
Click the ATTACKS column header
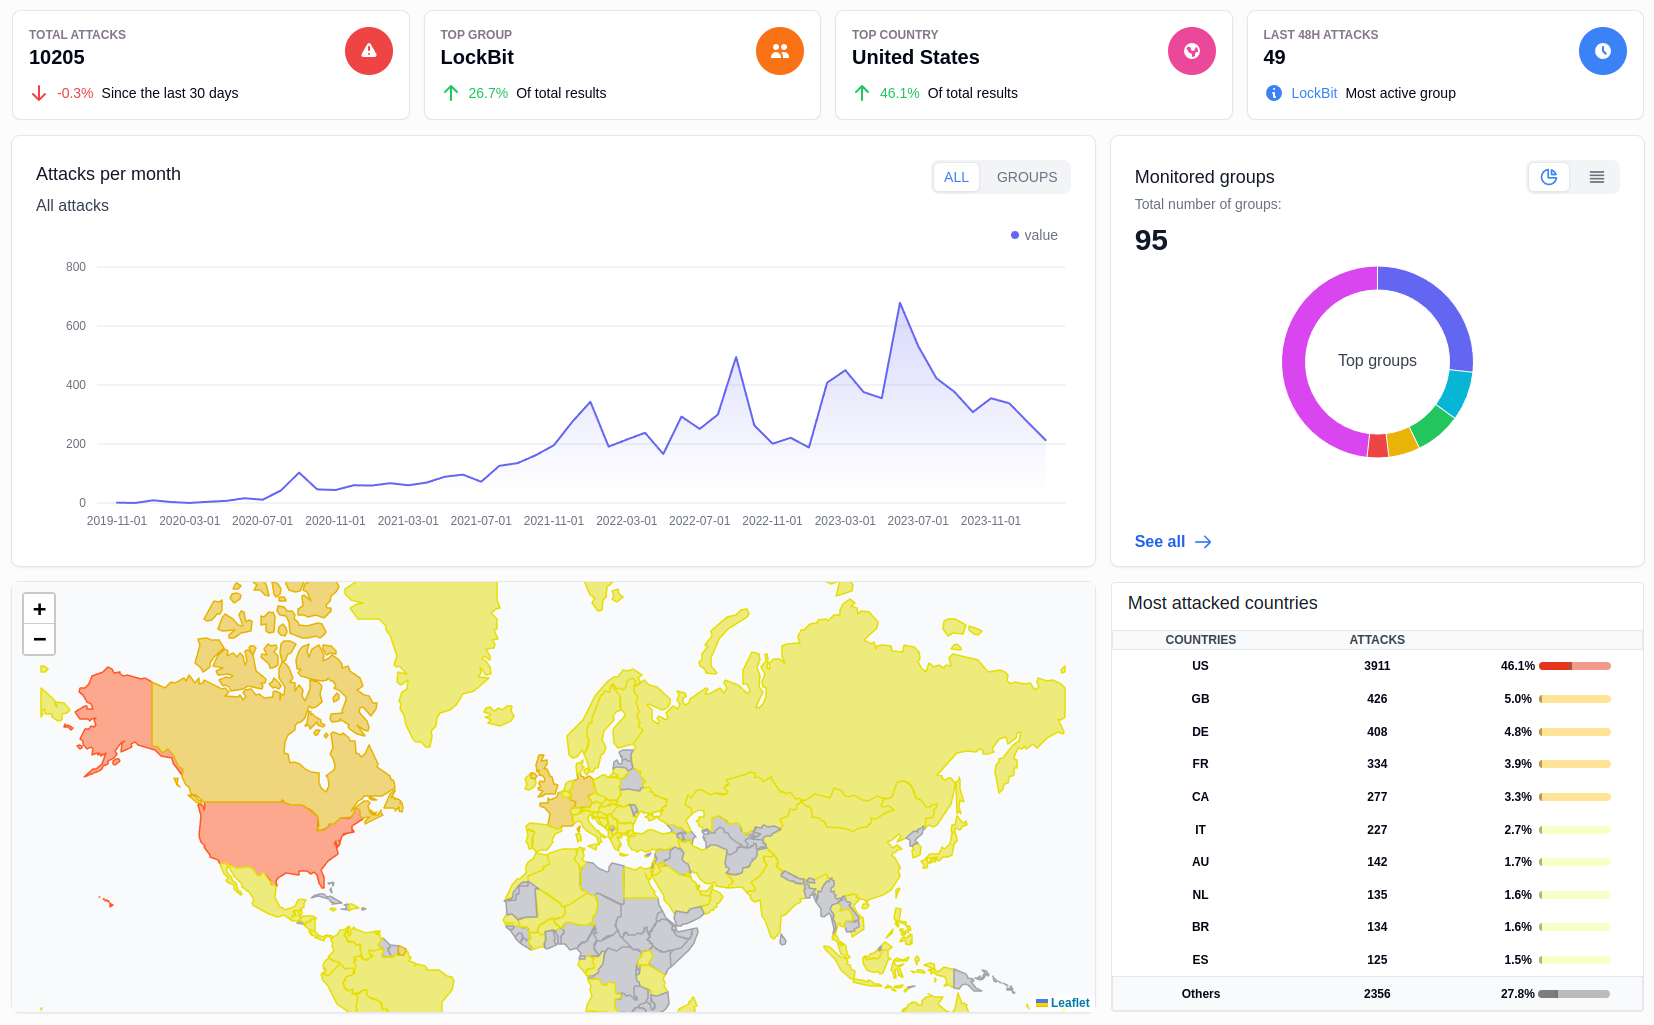click(1377, 640)
